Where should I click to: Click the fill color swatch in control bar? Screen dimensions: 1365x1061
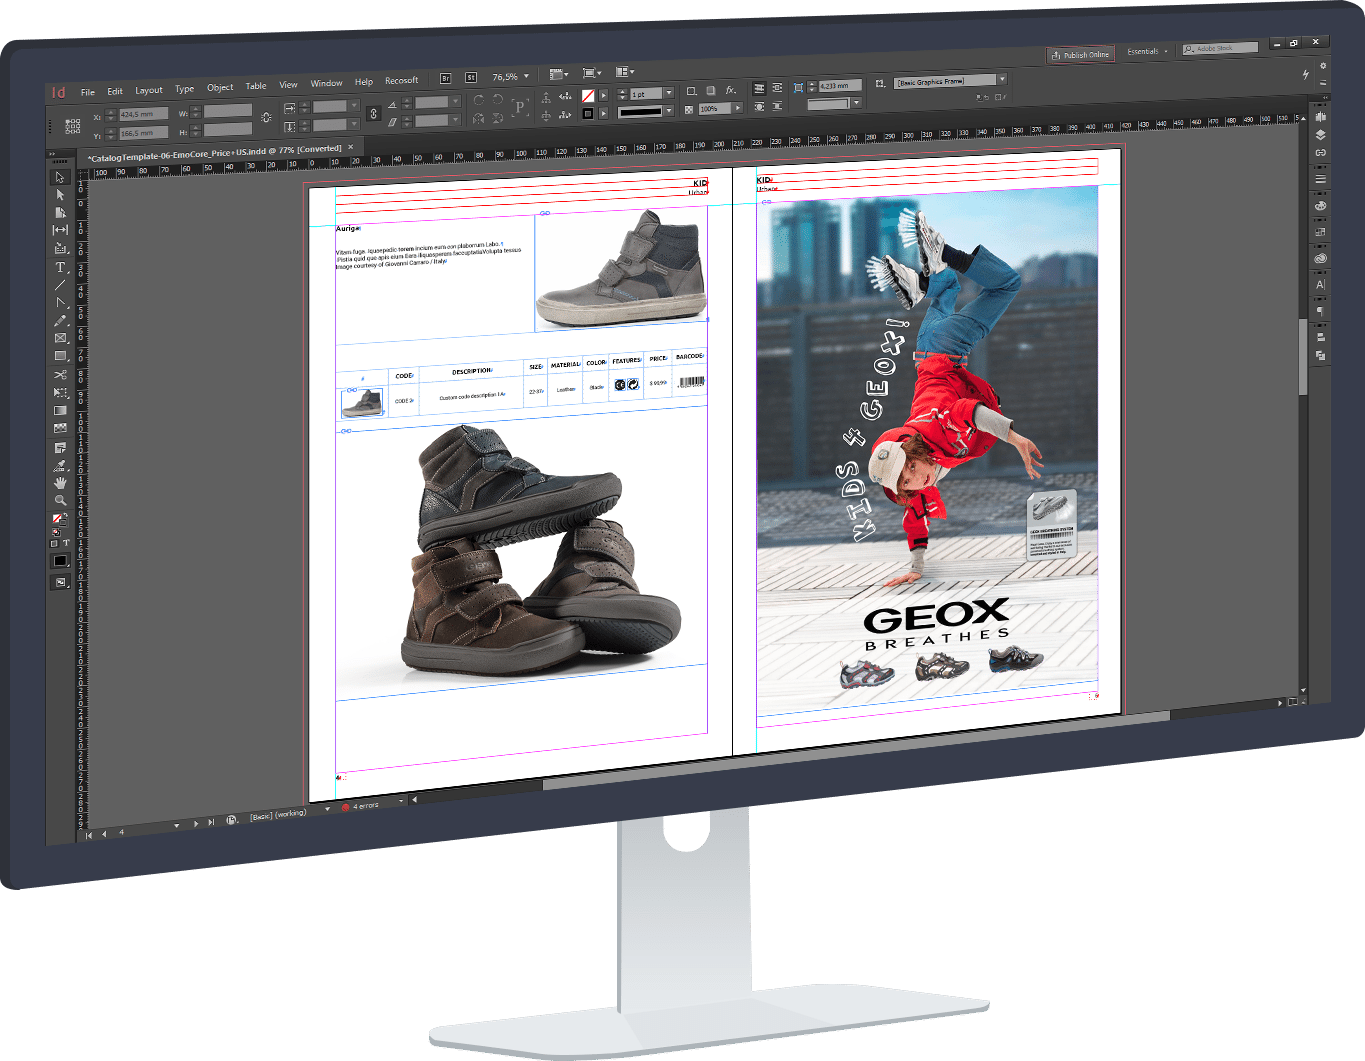tap(588, 96)
